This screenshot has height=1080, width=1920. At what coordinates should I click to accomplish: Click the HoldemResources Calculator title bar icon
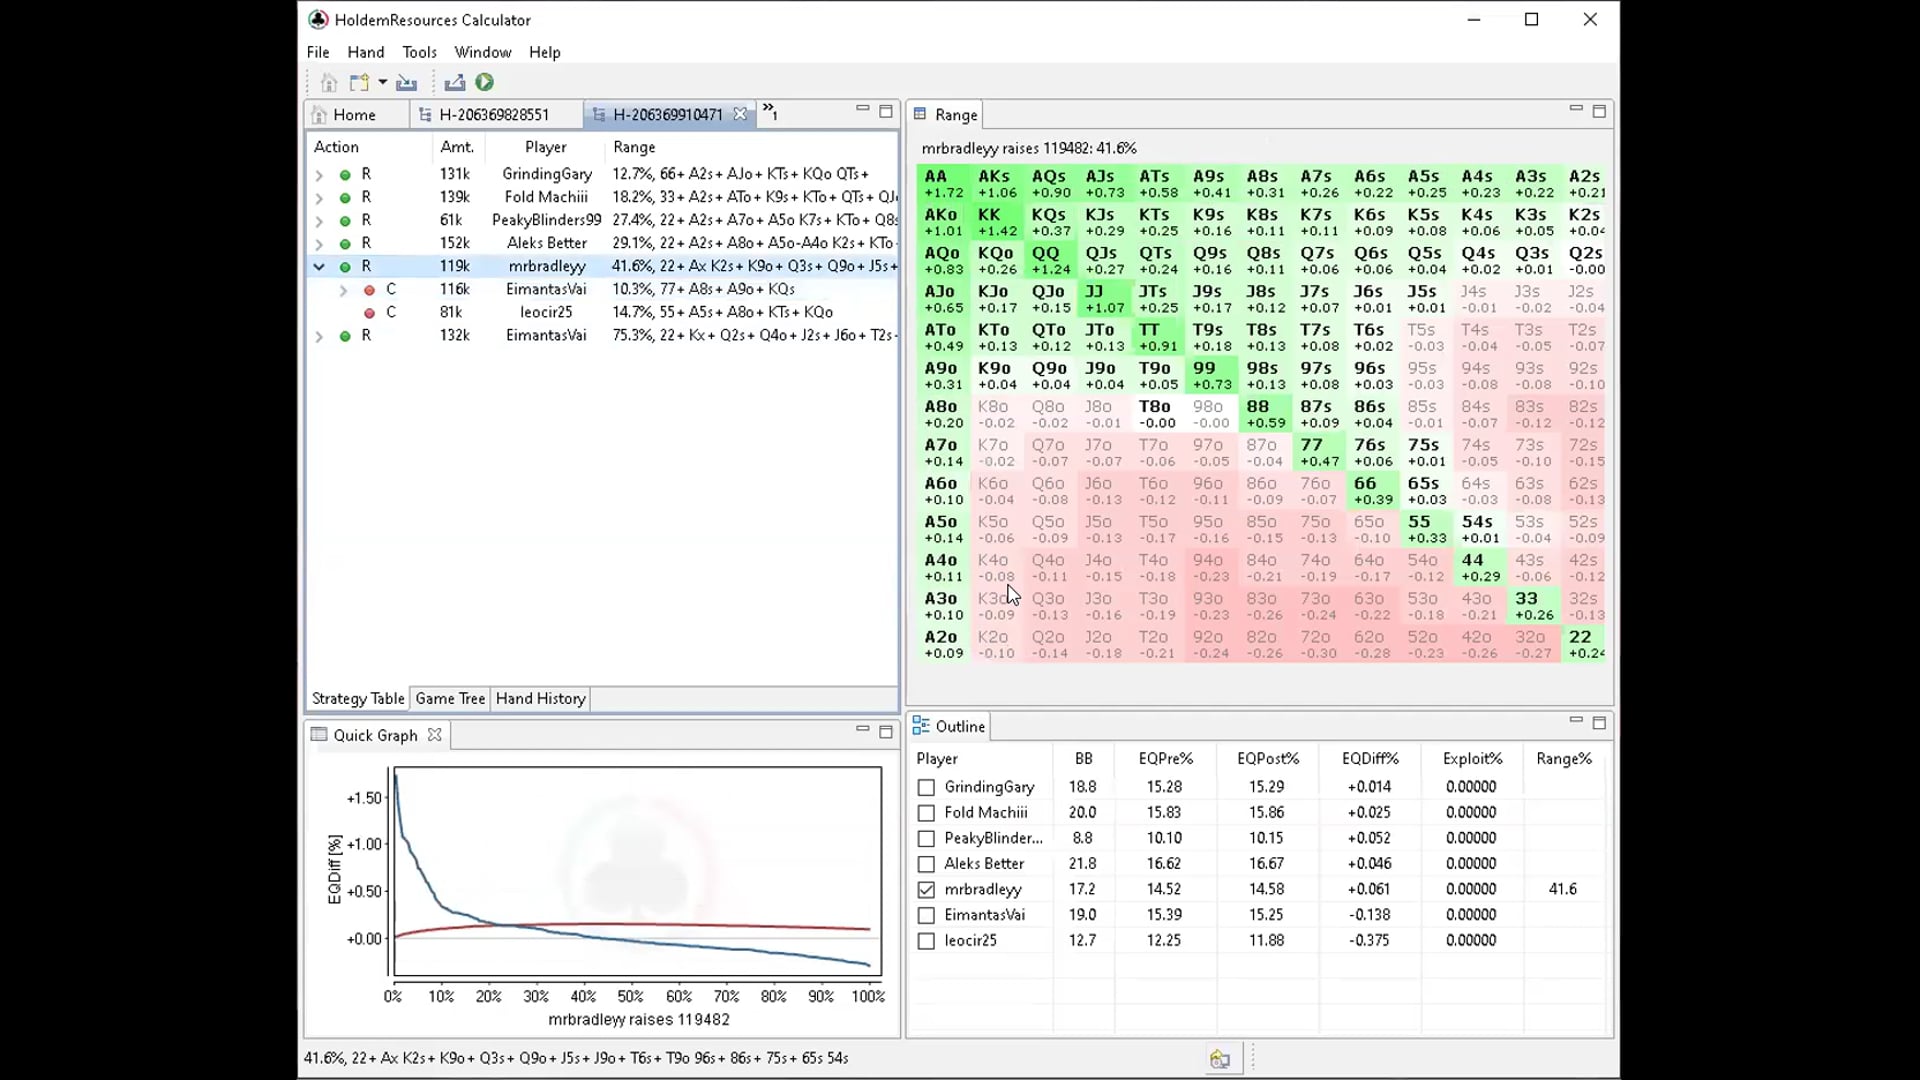pos(318,19)
